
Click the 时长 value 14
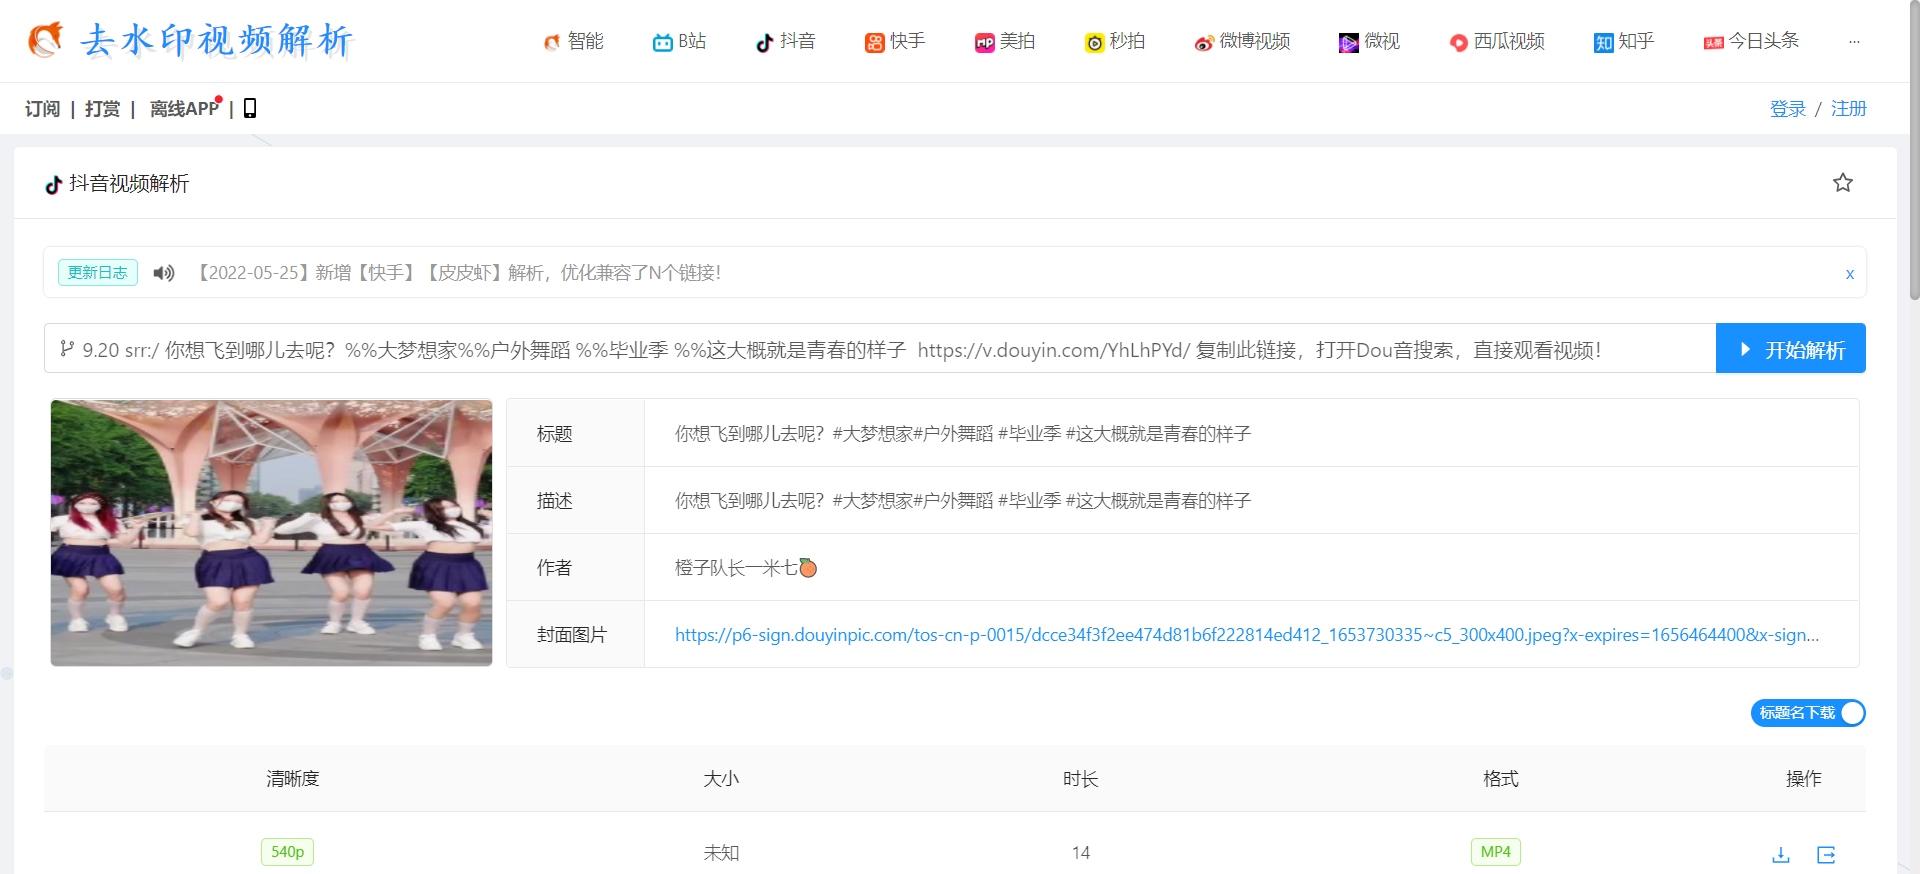click(x=1080, y=853)
